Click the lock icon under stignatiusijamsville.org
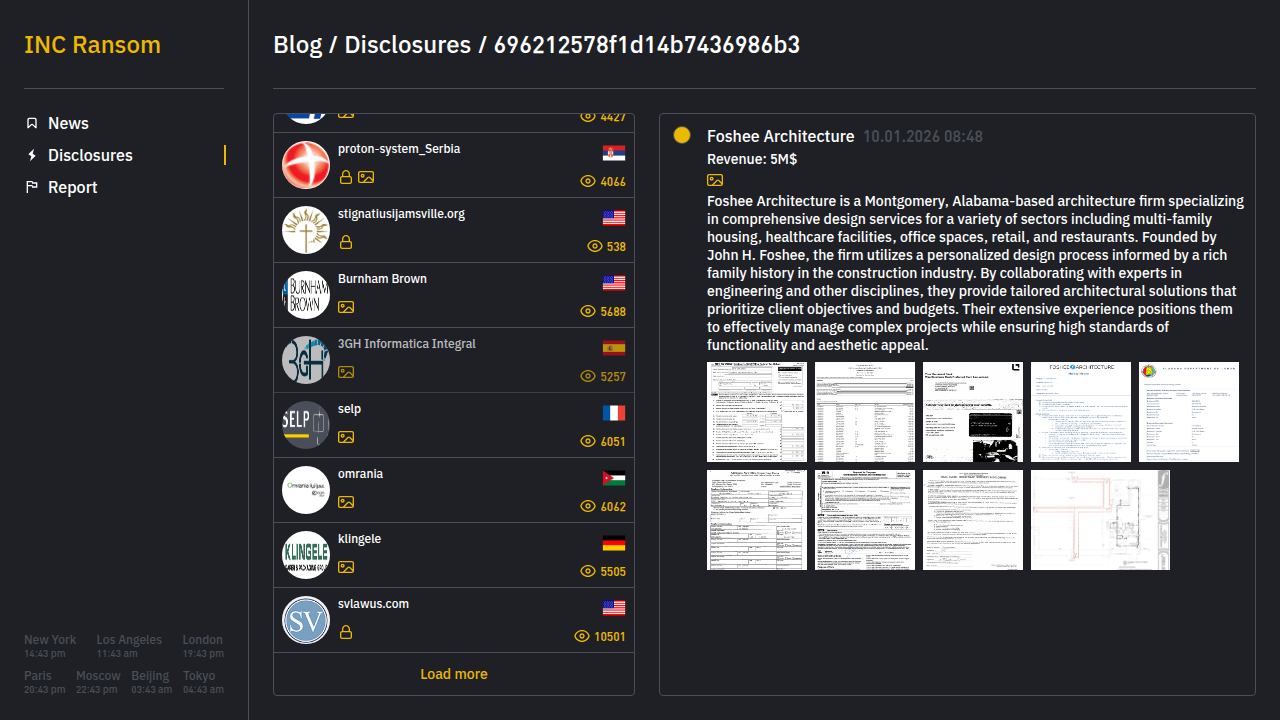This screenshot has width=1280, height=720. tap(346, 242)
